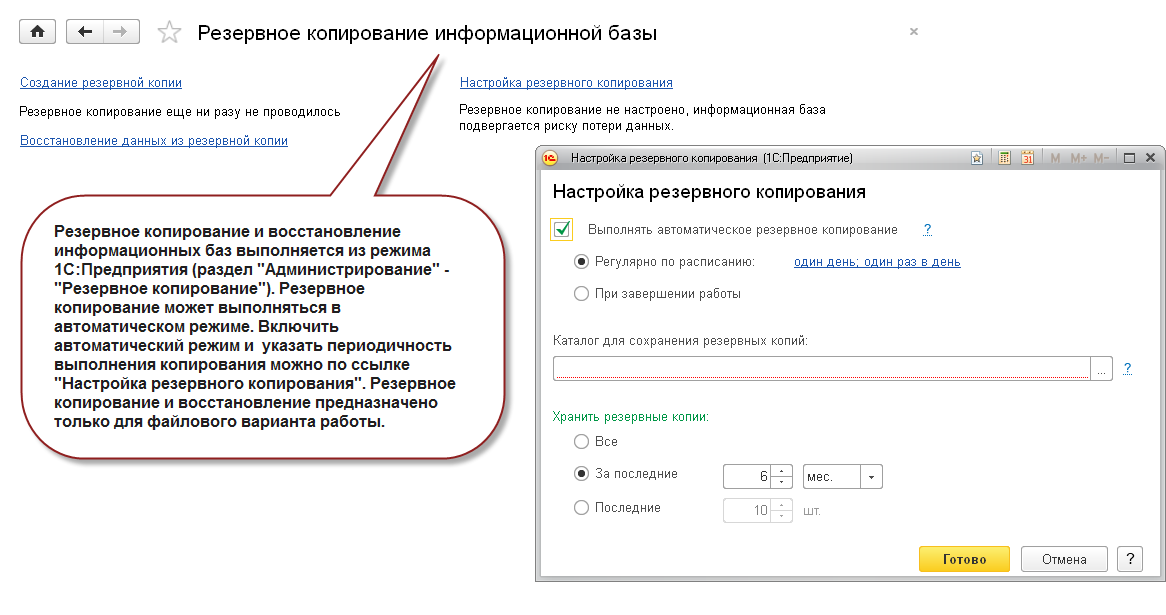Click 'Резервное копирование еще ни разу не проводилось' text

[x=180, y=112]
